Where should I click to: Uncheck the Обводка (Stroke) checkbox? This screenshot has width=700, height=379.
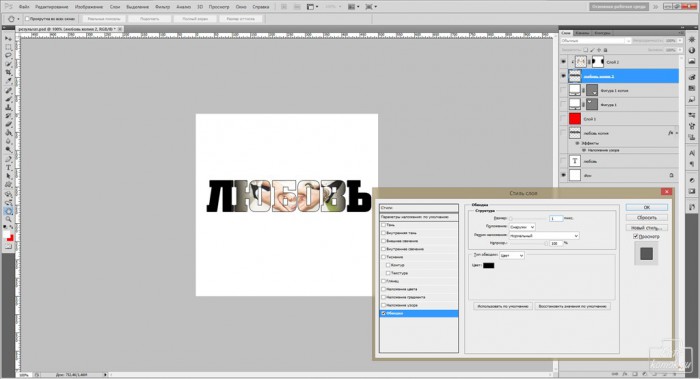(383, 313)
